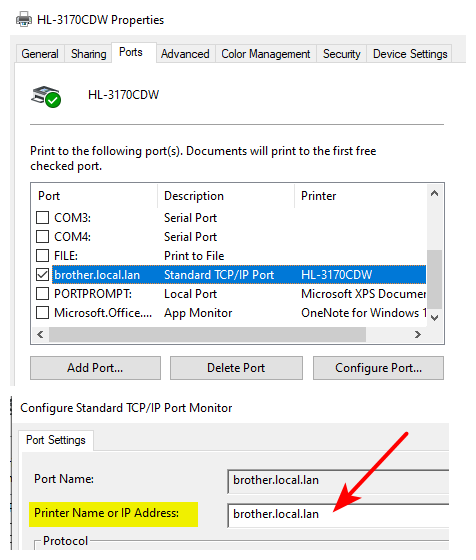
Task: Open the Color Management tab
Action: click(266, 54)
